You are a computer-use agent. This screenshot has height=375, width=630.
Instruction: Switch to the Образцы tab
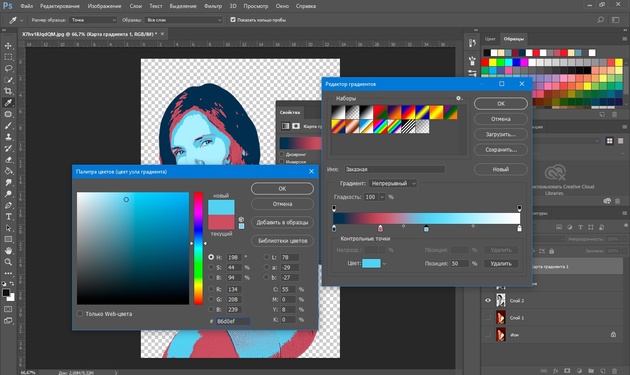click(x=513, y=39)
